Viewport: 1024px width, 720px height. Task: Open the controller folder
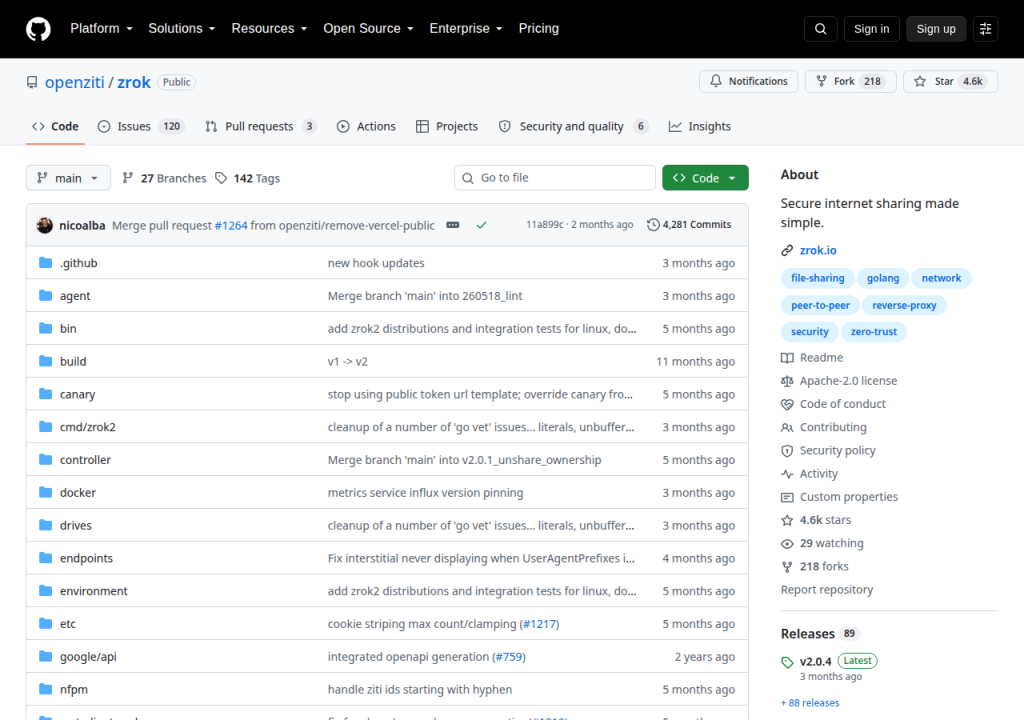86,460
